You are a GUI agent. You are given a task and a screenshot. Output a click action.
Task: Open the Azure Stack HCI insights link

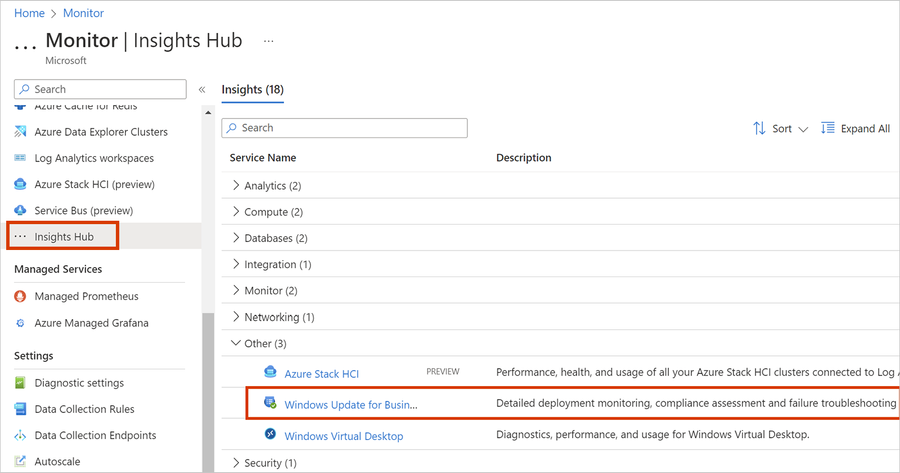(x=321, y=374)
